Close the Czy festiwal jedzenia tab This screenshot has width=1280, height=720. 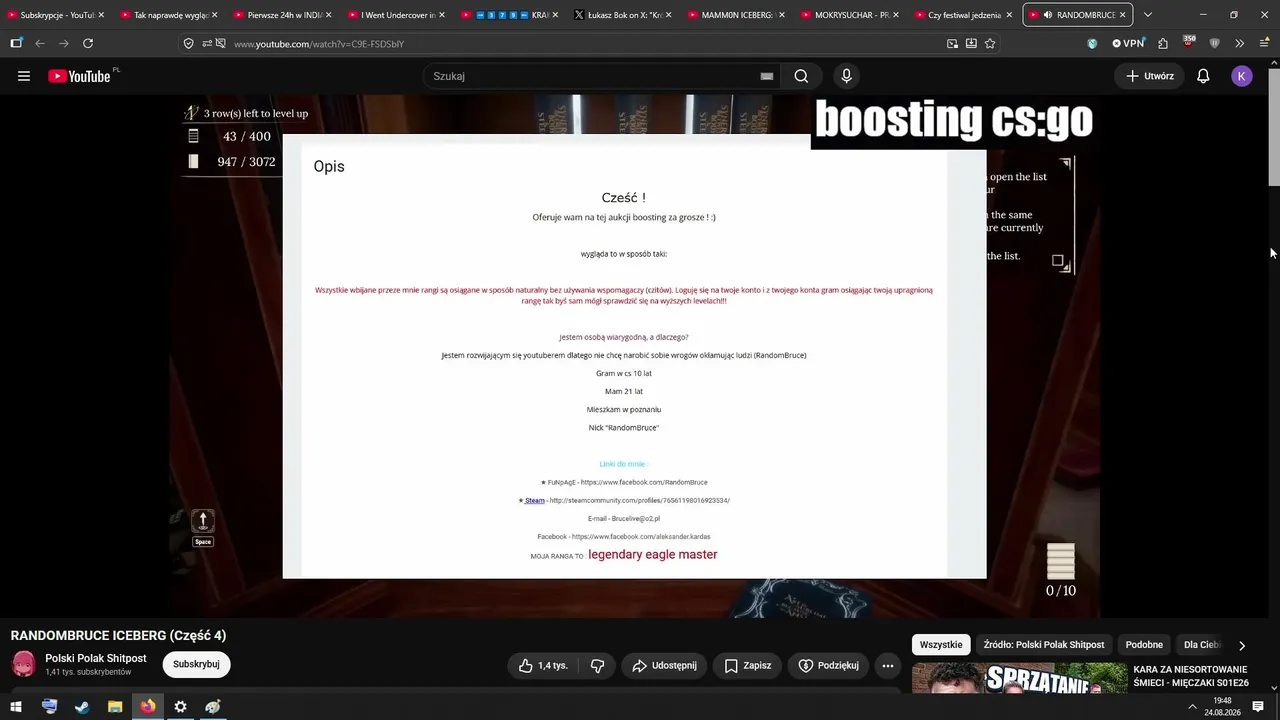[1009, 15]
